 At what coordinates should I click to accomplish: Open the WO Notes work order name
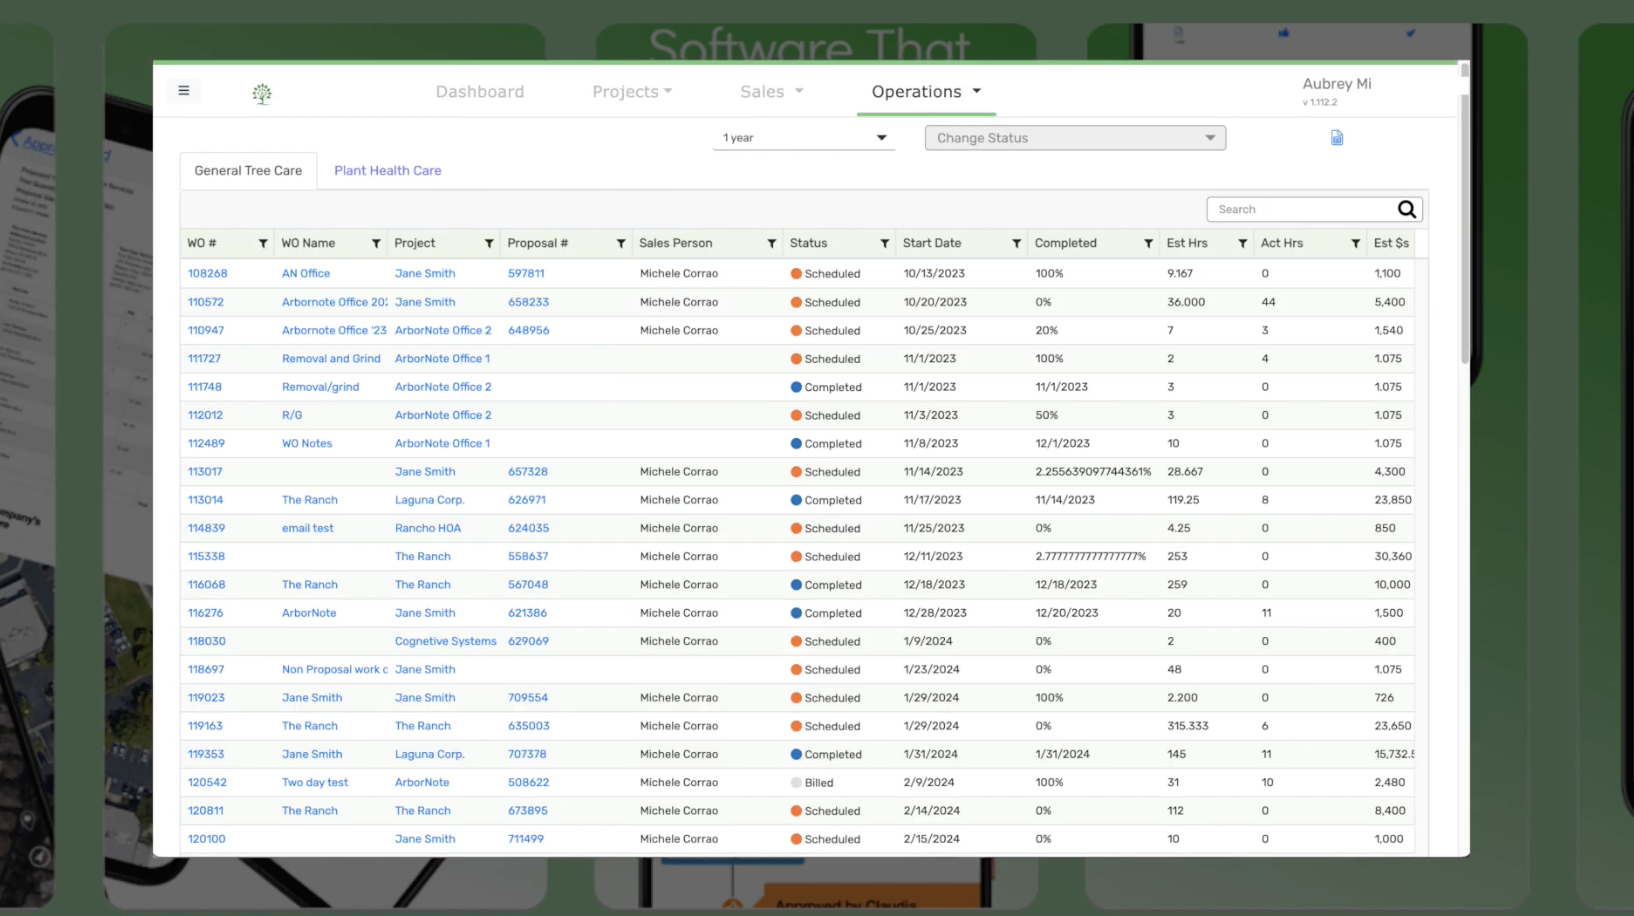point(307,444)
